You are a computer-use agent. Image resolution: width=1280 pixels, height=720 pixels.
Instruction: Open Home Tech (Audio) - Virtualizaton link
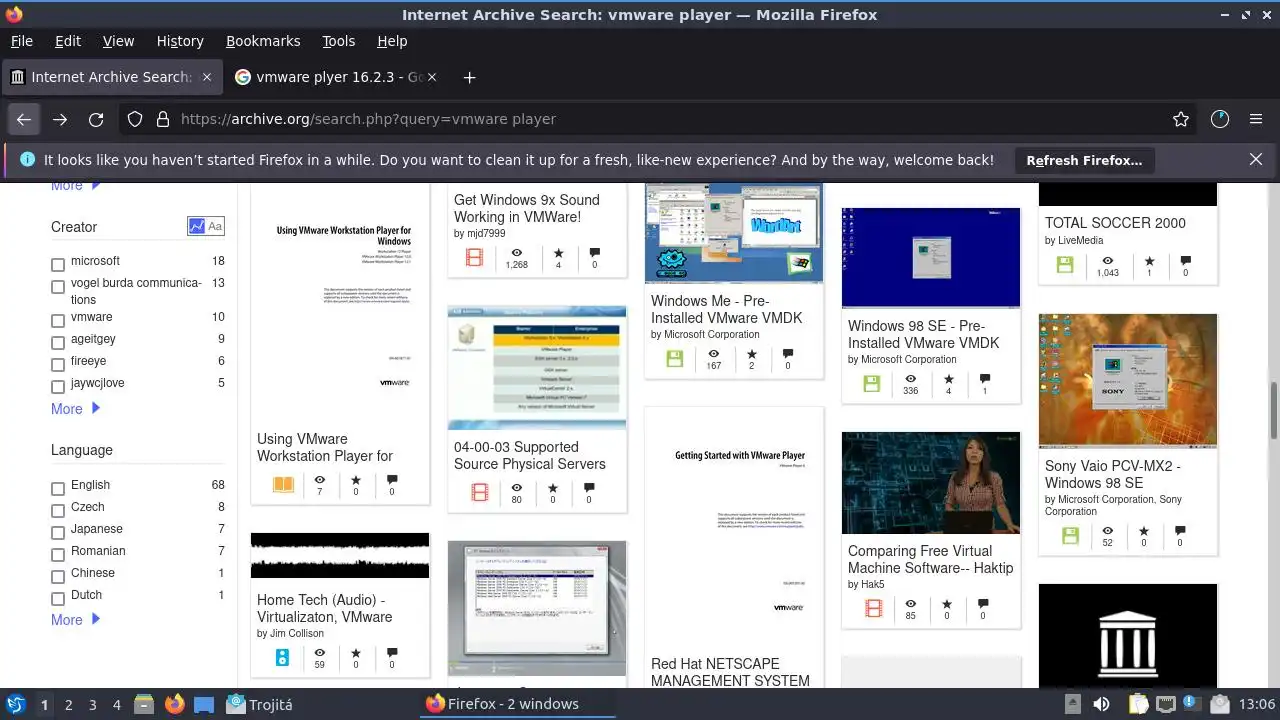pos(324,608)
